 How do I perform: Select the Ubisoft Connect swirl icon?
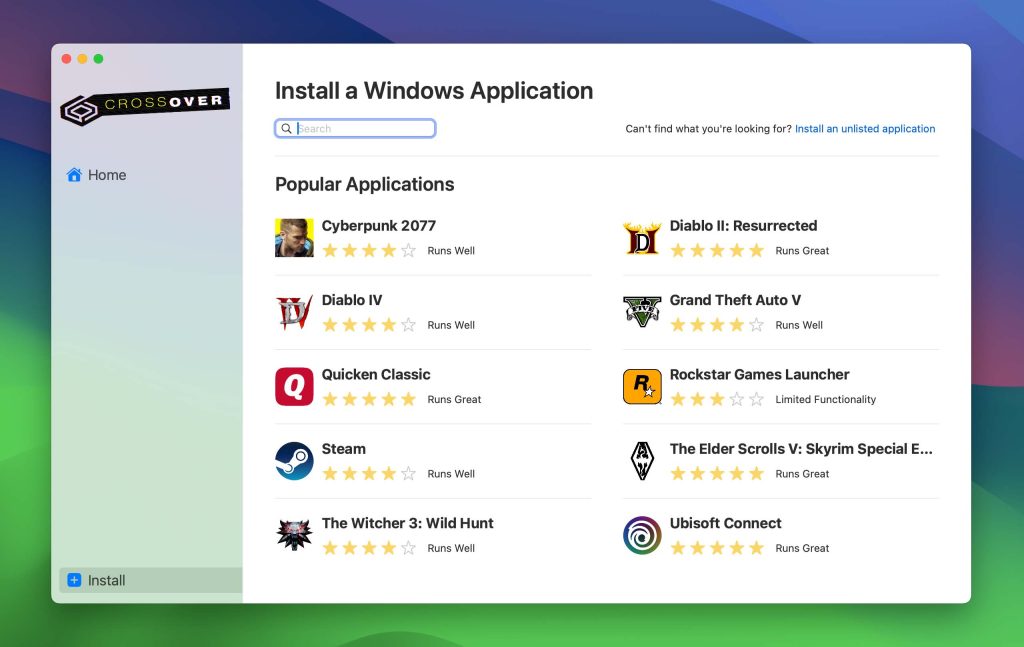(642, 535)
